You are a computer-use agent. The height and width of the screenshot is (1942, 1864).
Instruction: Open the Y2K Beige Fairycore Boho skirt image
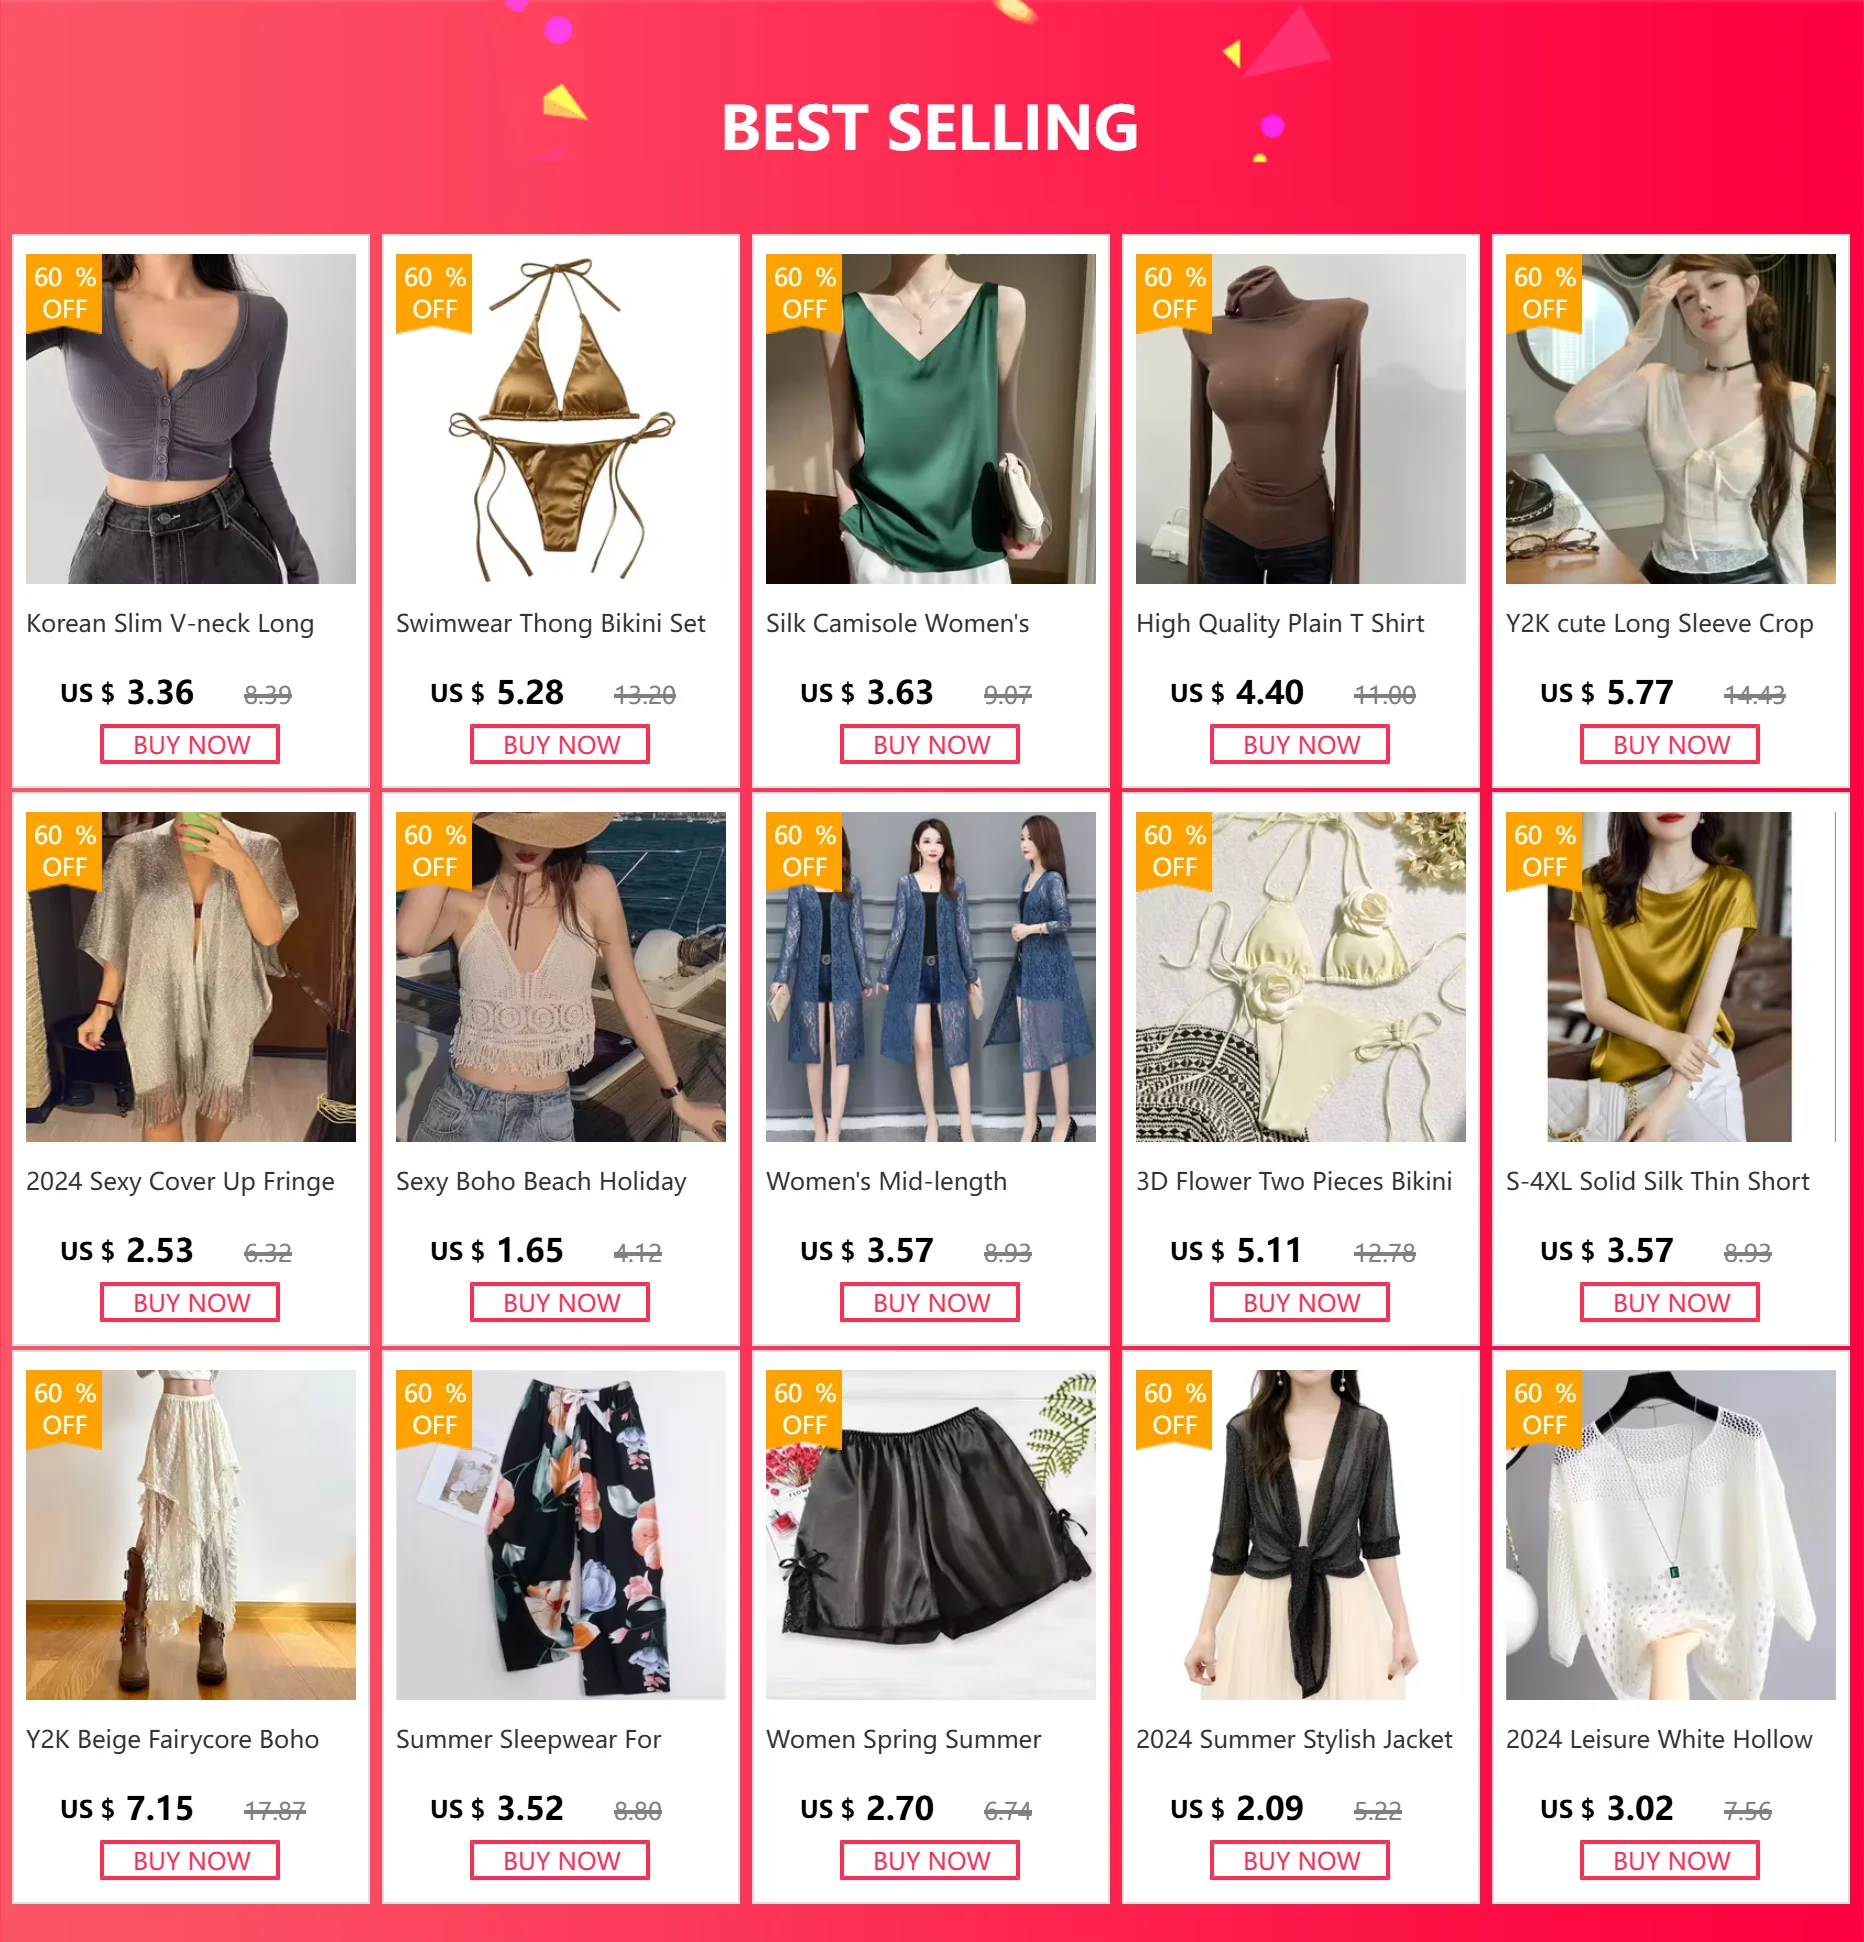[x=191, y=1535]
